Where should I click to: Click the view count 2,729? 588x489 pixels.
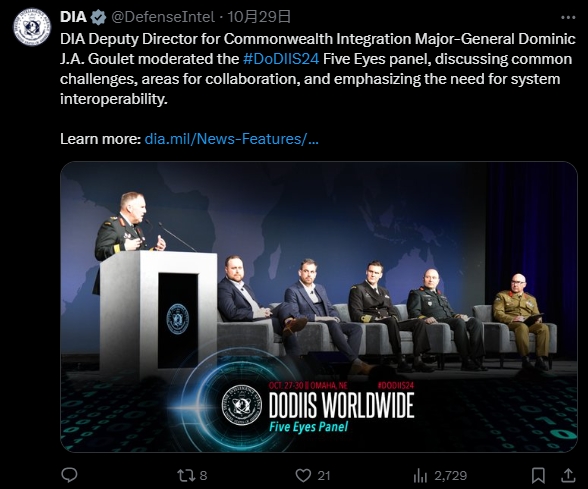(450, 476)
